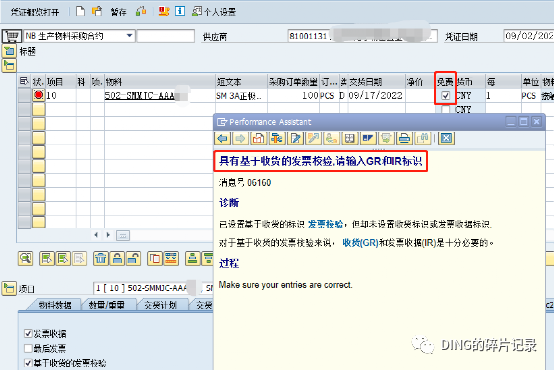Click the 暂存 hold button

click(118, 12)
